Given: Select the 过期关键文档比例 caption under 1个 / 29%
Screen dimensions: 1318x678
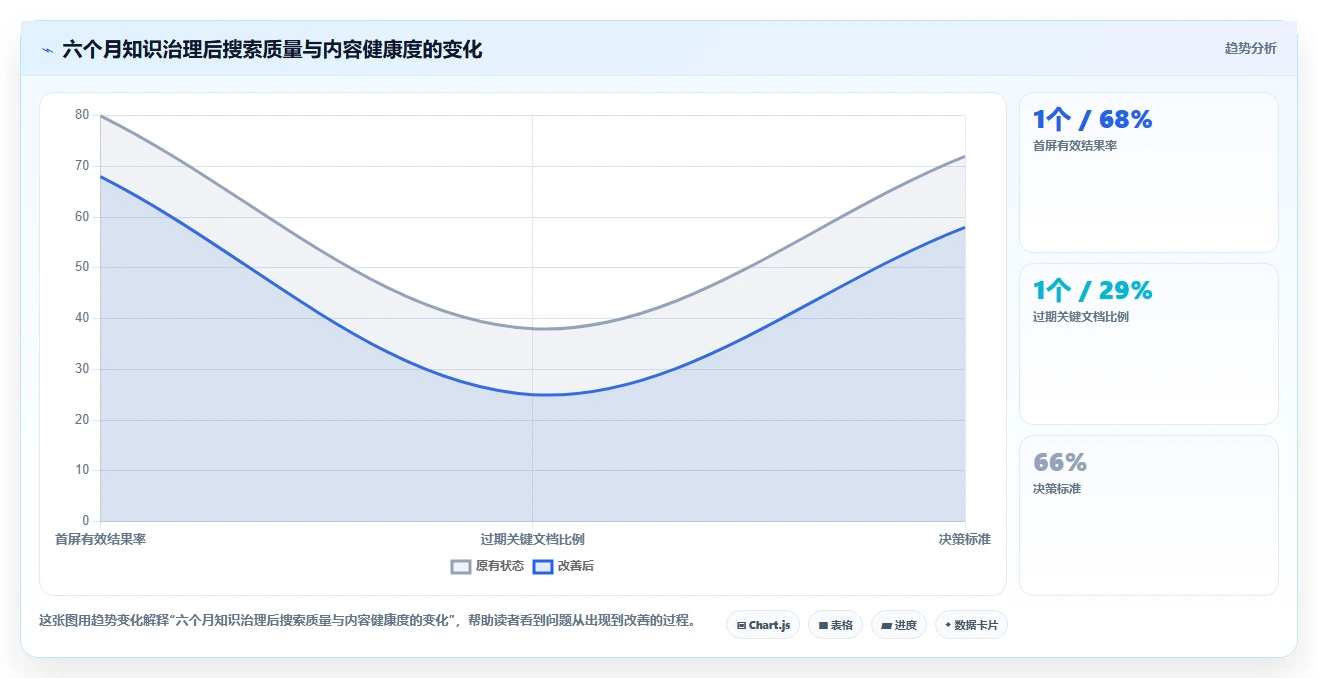Looking at the screenshot, I should (x=1081, y=317).
